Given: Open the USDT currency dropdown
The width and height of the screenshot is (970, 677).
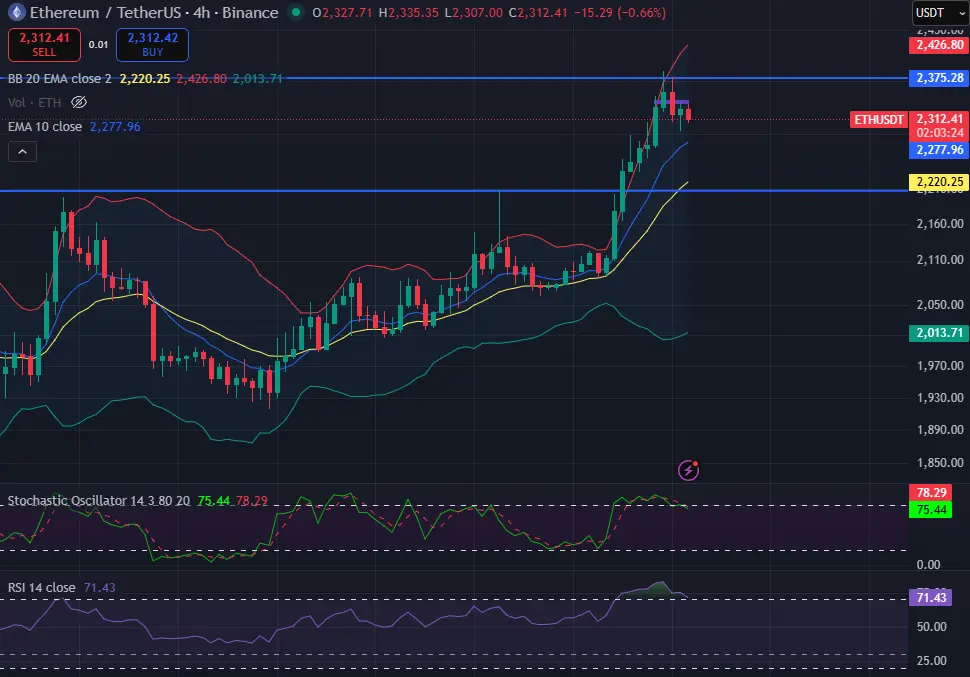Looking at the screenshot, I should (939, 13).
